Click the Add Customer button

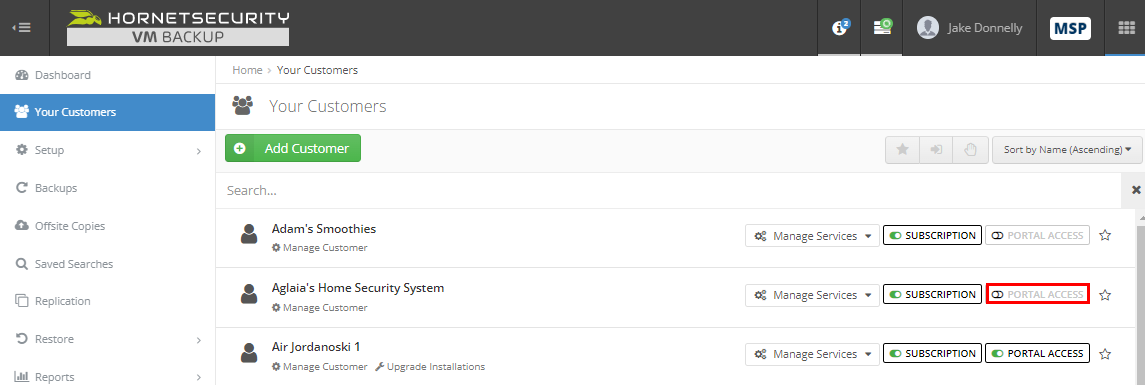(293, 148)
